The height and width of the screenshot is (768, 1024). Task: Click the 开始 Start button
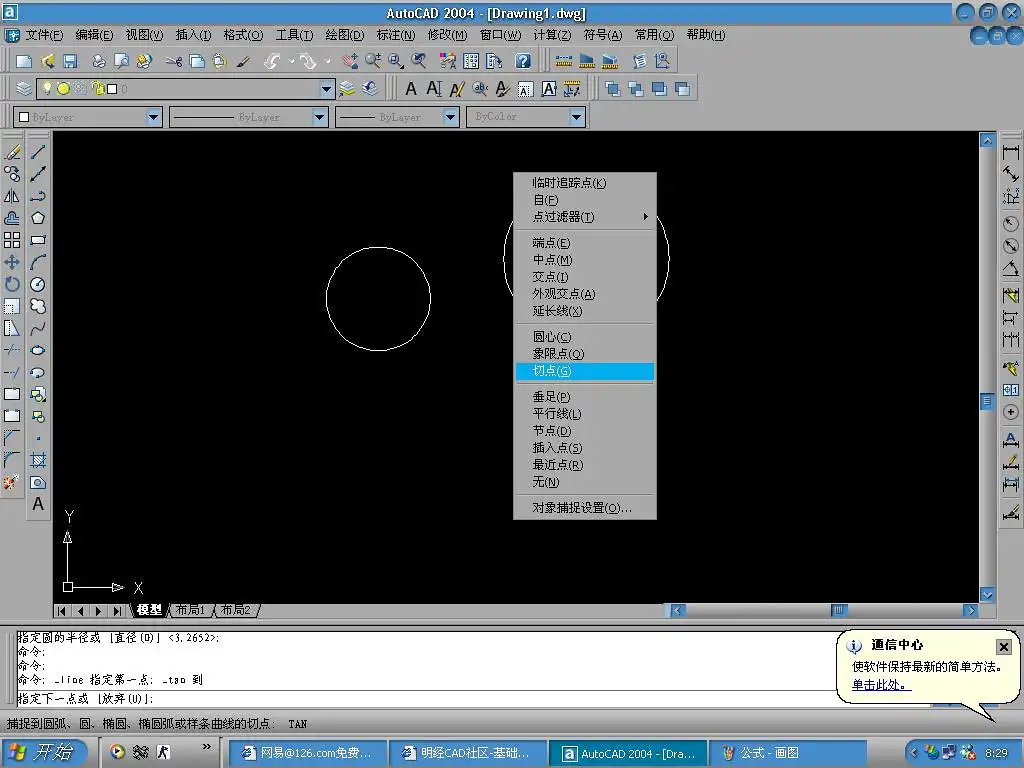click(44, 752)
